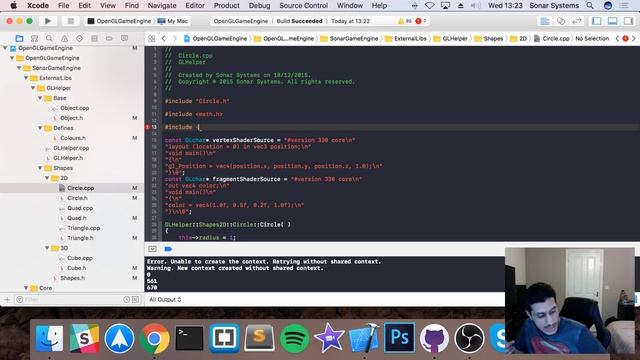Screen dimensions: 640x360
Task: Switch to the Version editor
Action: point(577,21)
